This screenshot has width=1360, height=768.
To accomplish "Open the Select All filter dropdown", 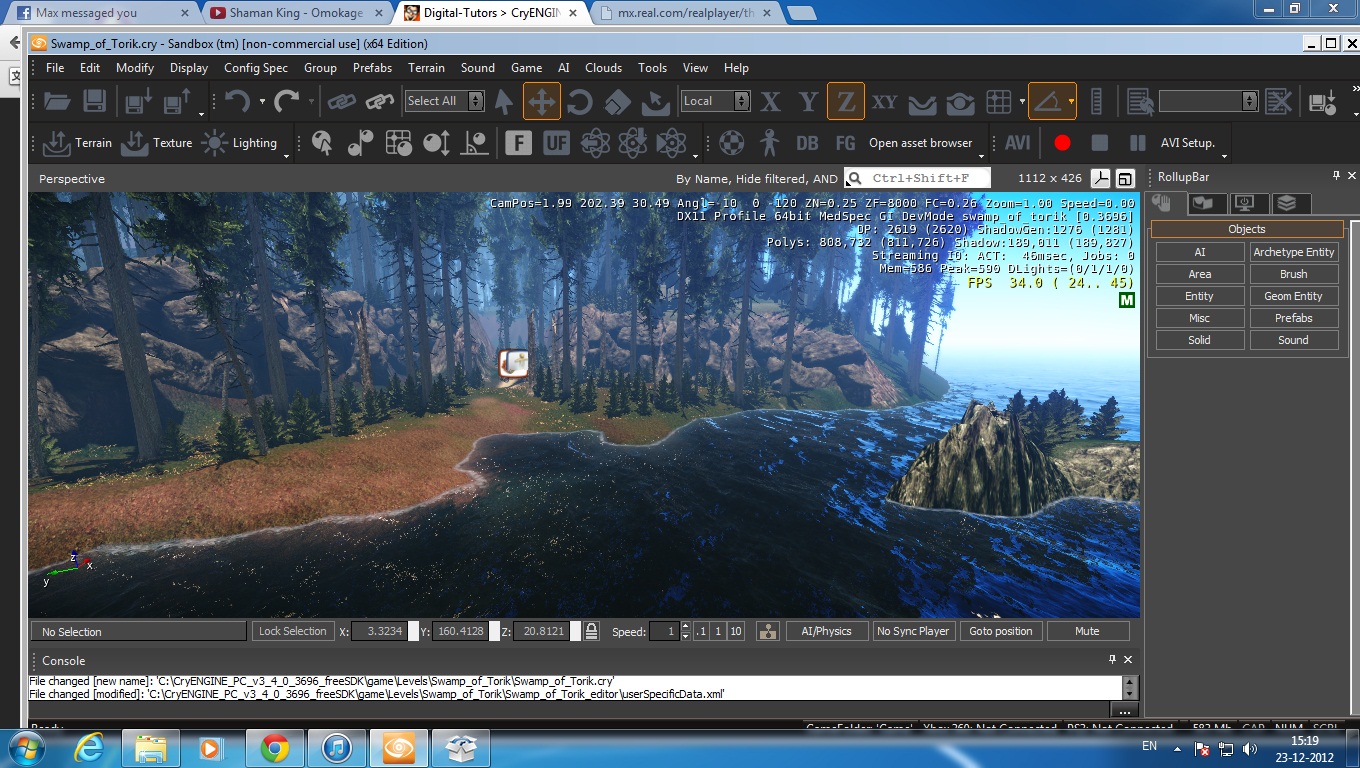I will pyautogui.click(x=476, y=101).
